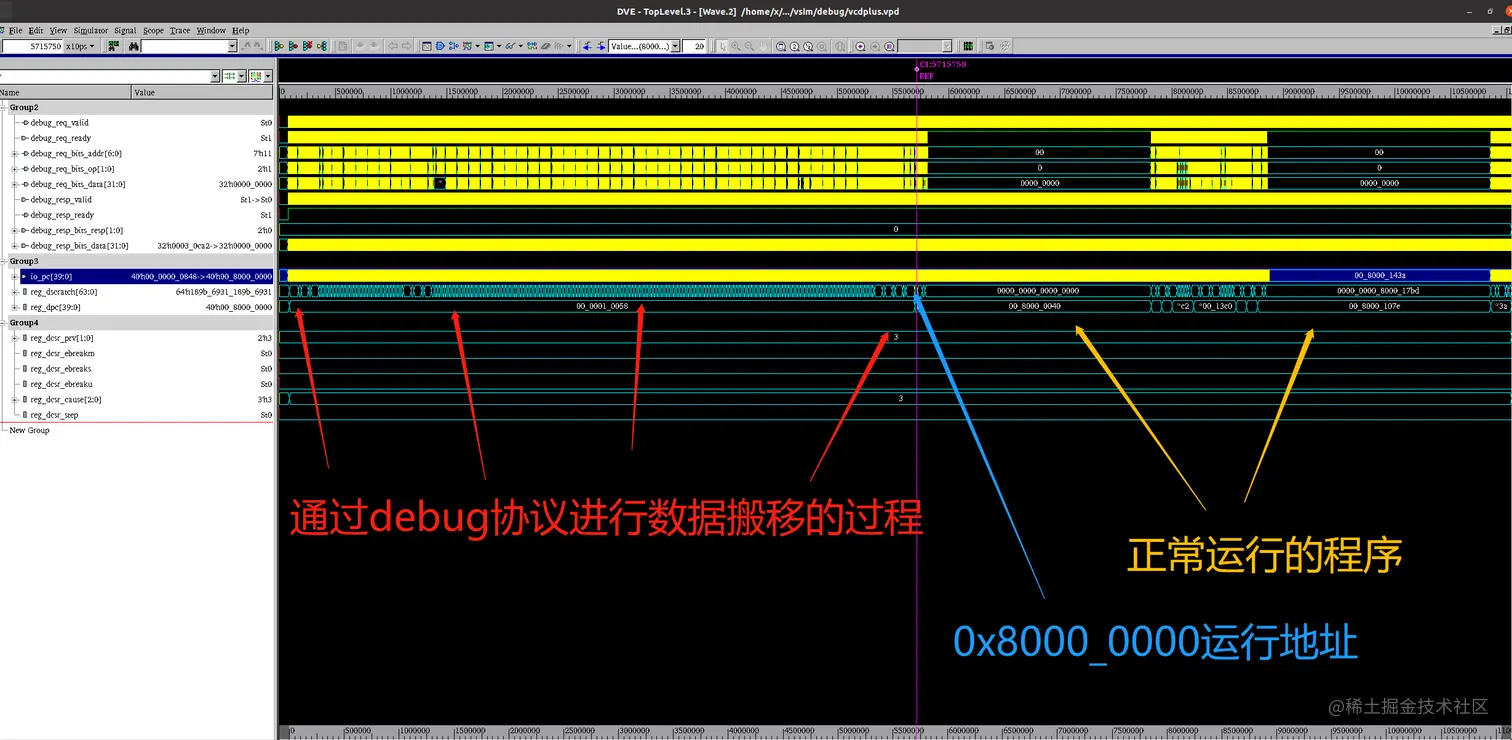Click the blue next-edge arrow icon
The width and height of the screenshot is (1512, 740).
click(601, 46)
